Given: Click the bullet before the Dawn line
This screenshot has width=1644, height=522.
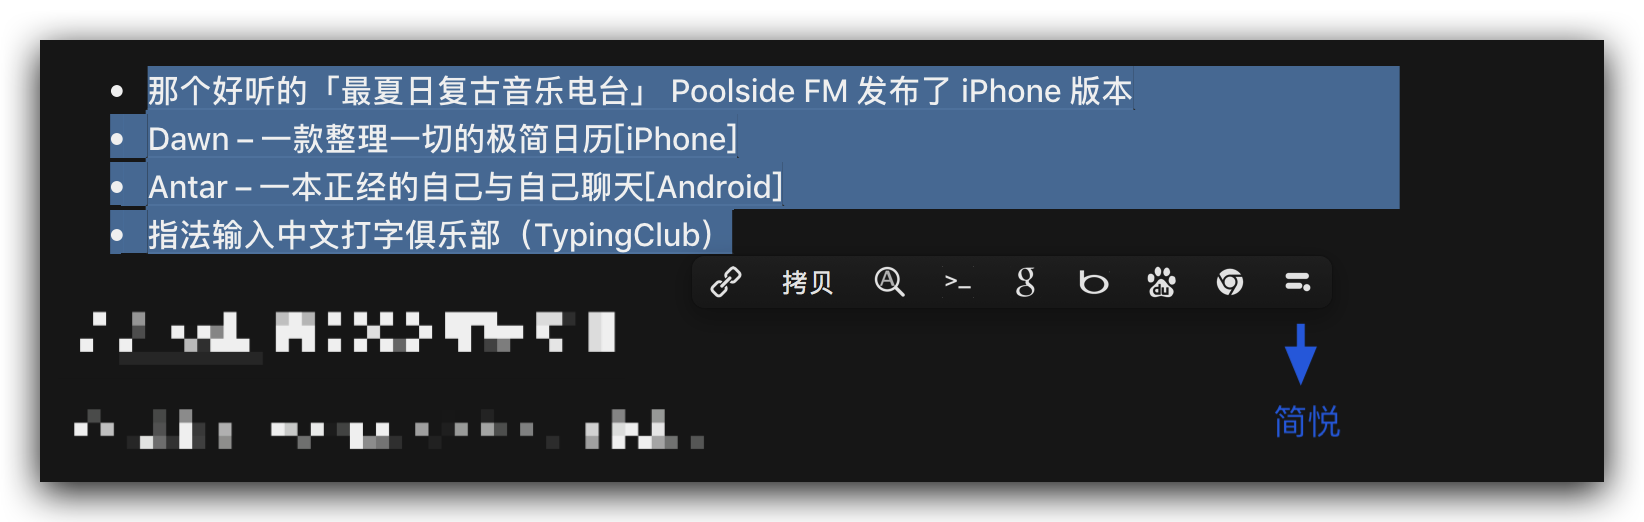Looking at the screenshot, I should 117,139.
